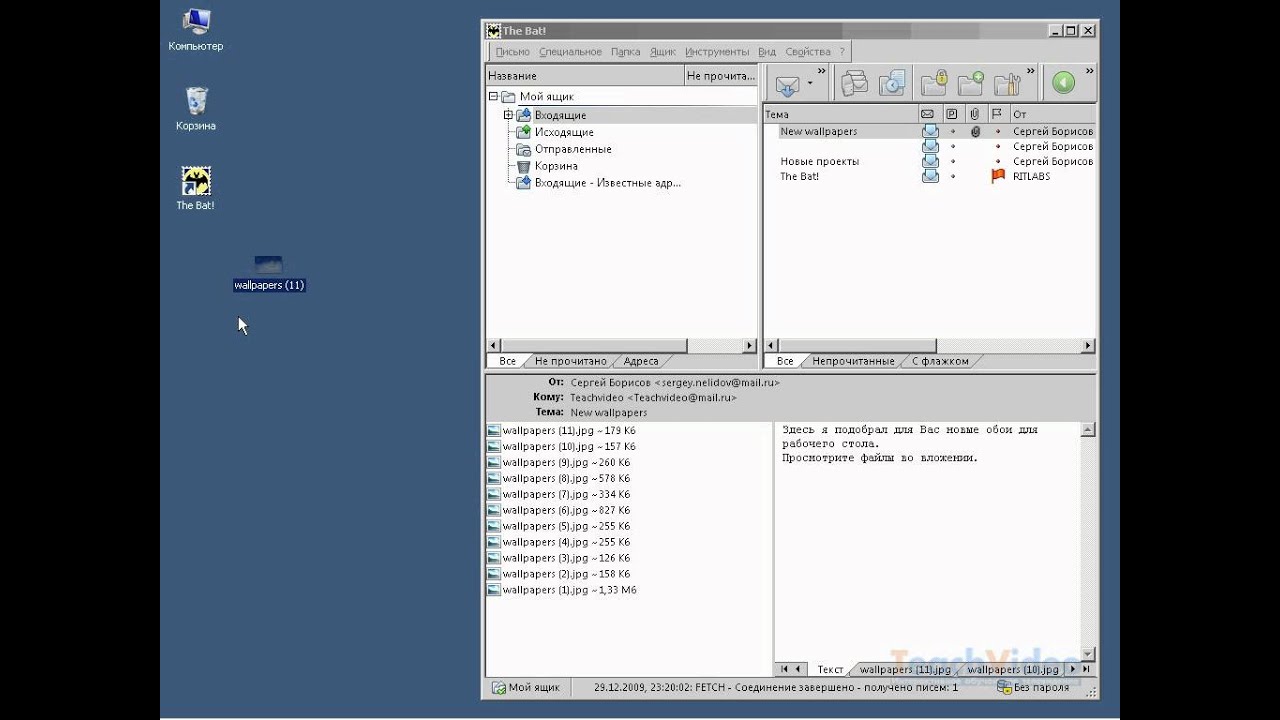Click paperclip icon on New wallpapers message
This screenshot has height=720, width=1280.
coord(975,131)
